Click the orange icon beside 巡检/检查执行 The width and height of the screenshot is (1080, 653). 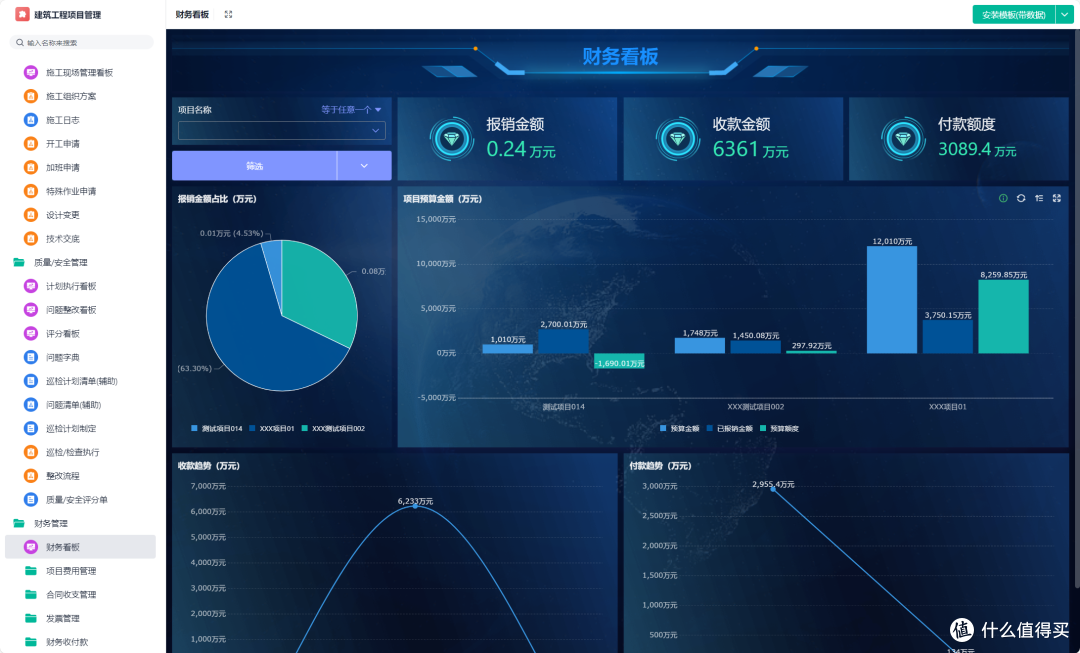tap(30, 452)
